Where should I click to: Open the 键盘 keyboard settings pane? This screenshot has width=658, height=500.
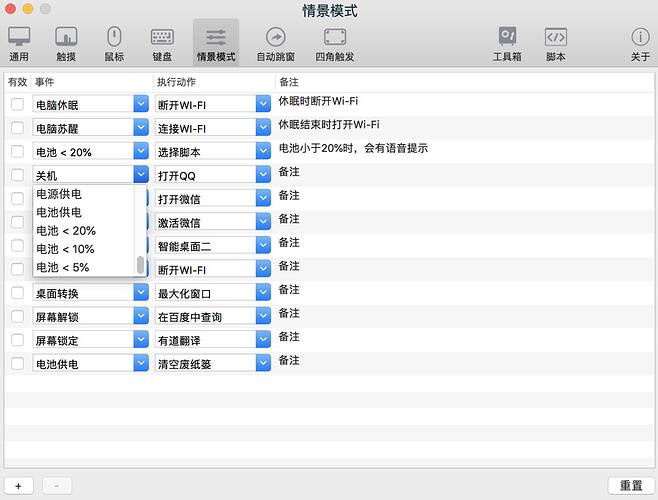162,43
